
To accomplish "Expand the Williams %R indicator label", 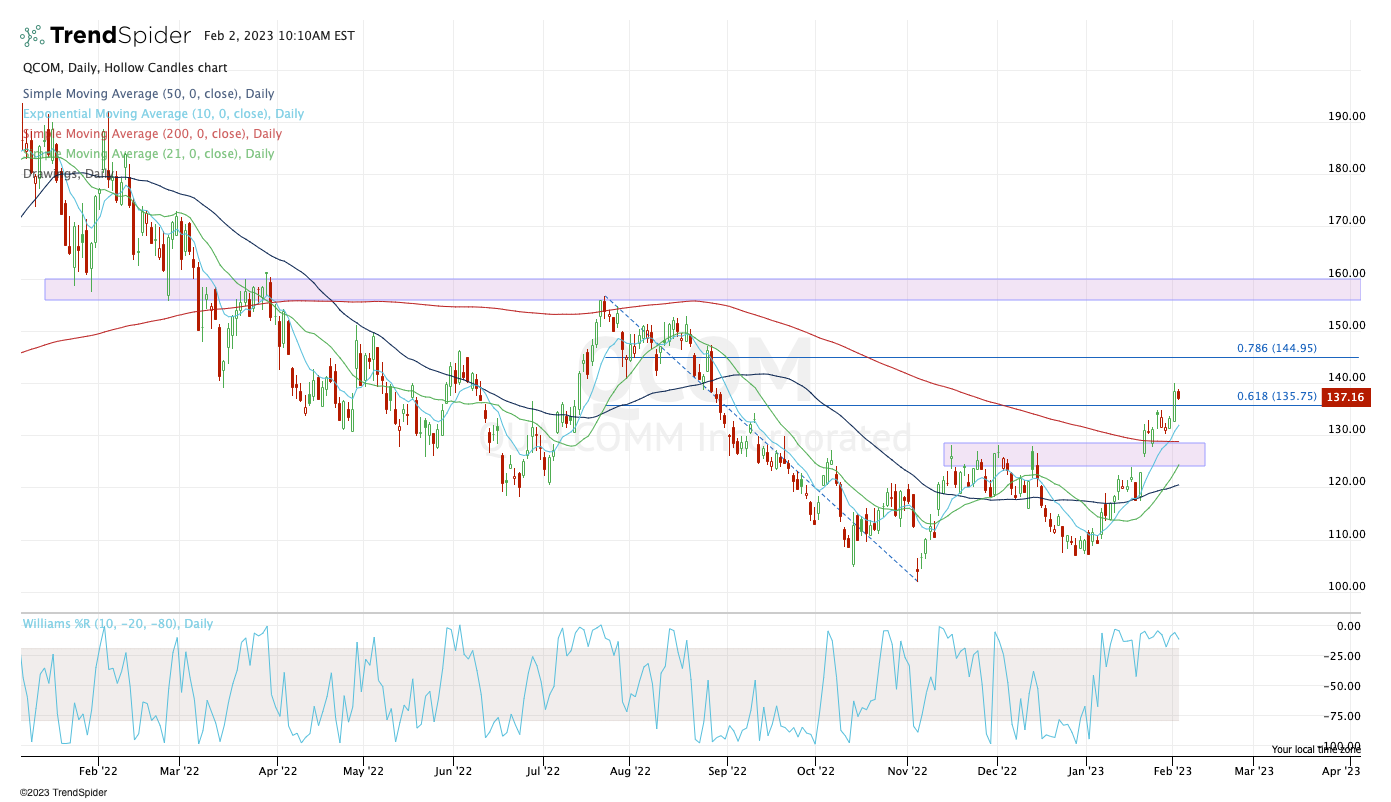I will coord(117,624).
